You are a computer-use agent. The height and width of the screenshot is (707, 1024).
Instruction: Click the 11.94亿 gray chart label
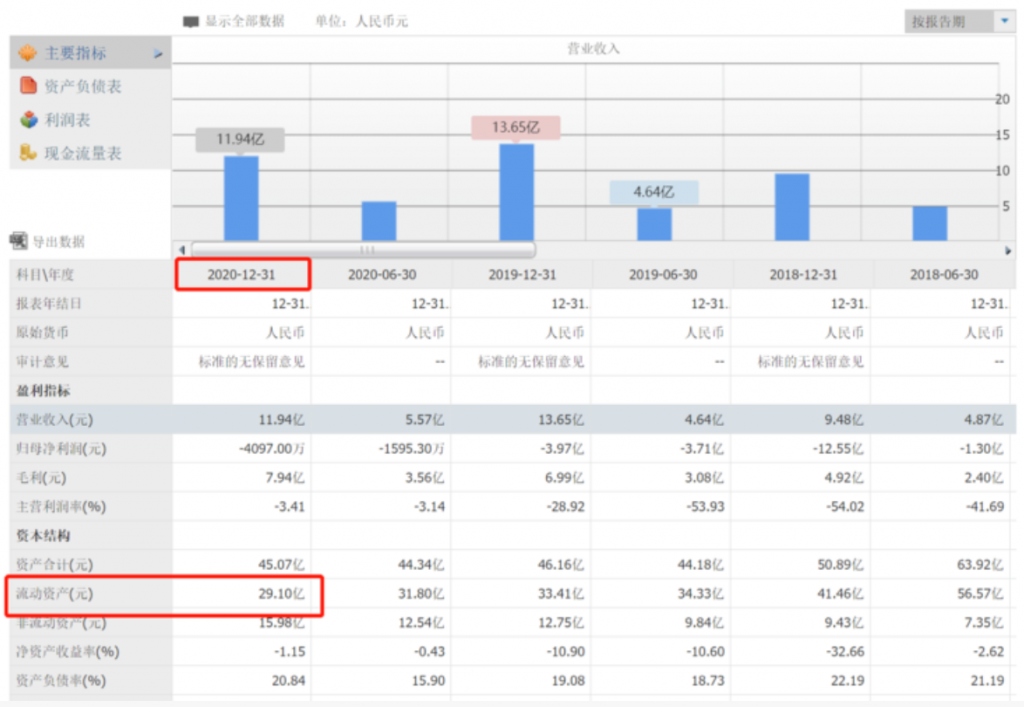click(x=240, y=140)
